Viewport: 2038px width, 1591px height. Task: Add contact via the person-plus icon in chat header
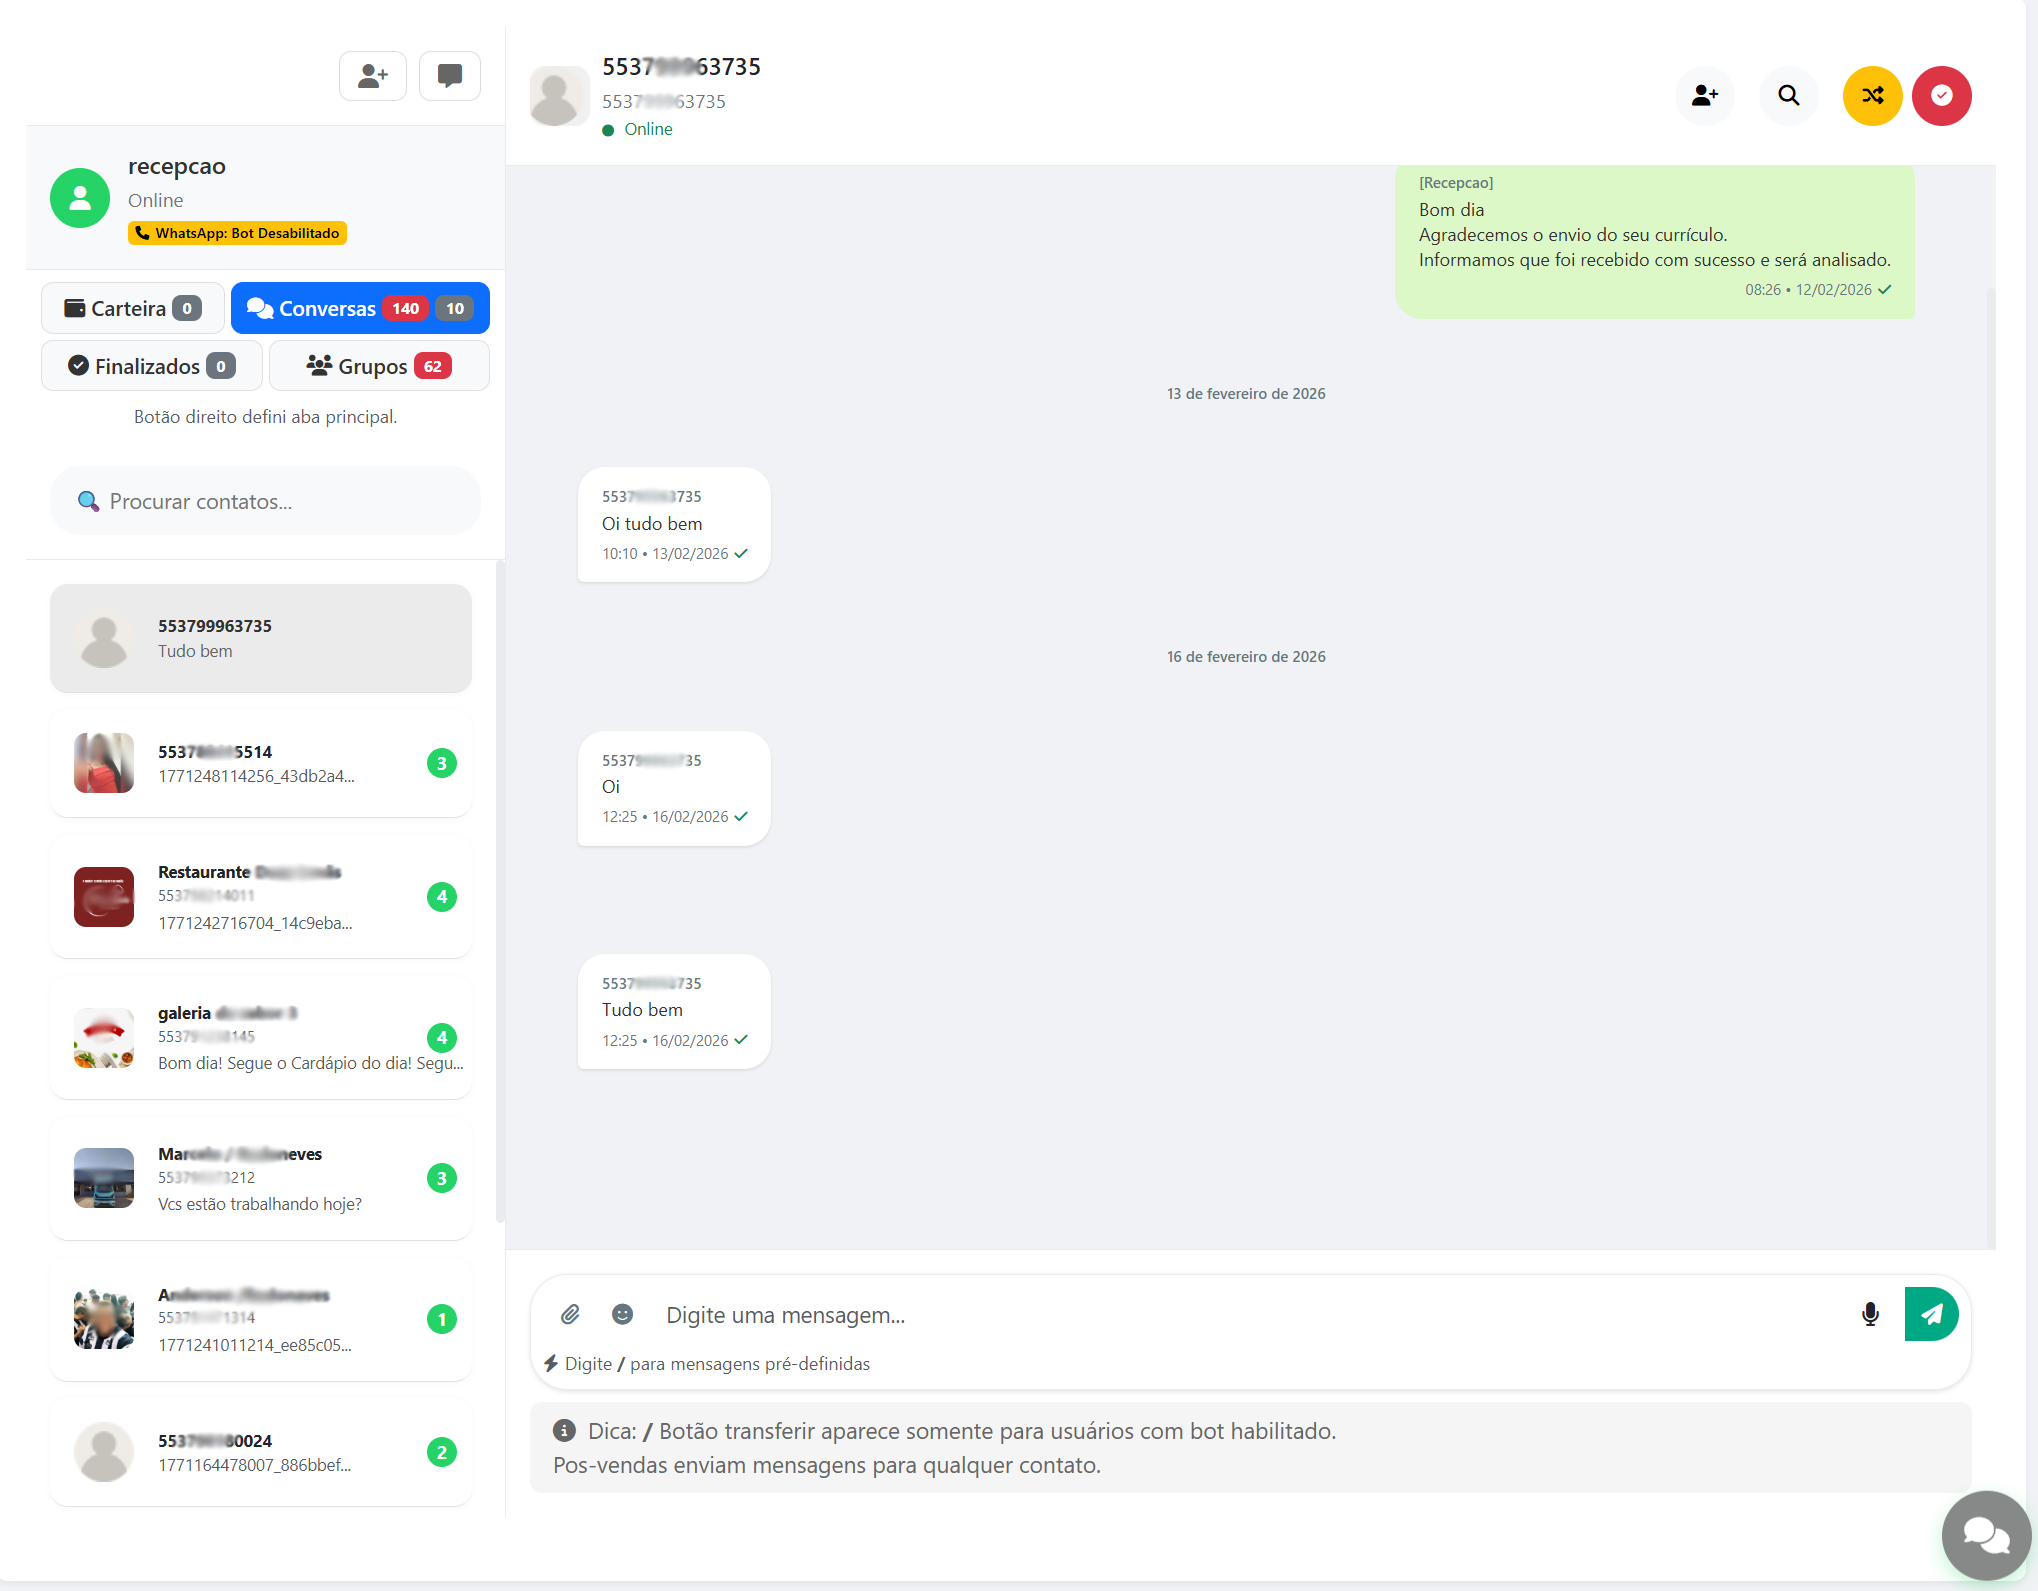pyautogui.click(x=1704, y=95)
